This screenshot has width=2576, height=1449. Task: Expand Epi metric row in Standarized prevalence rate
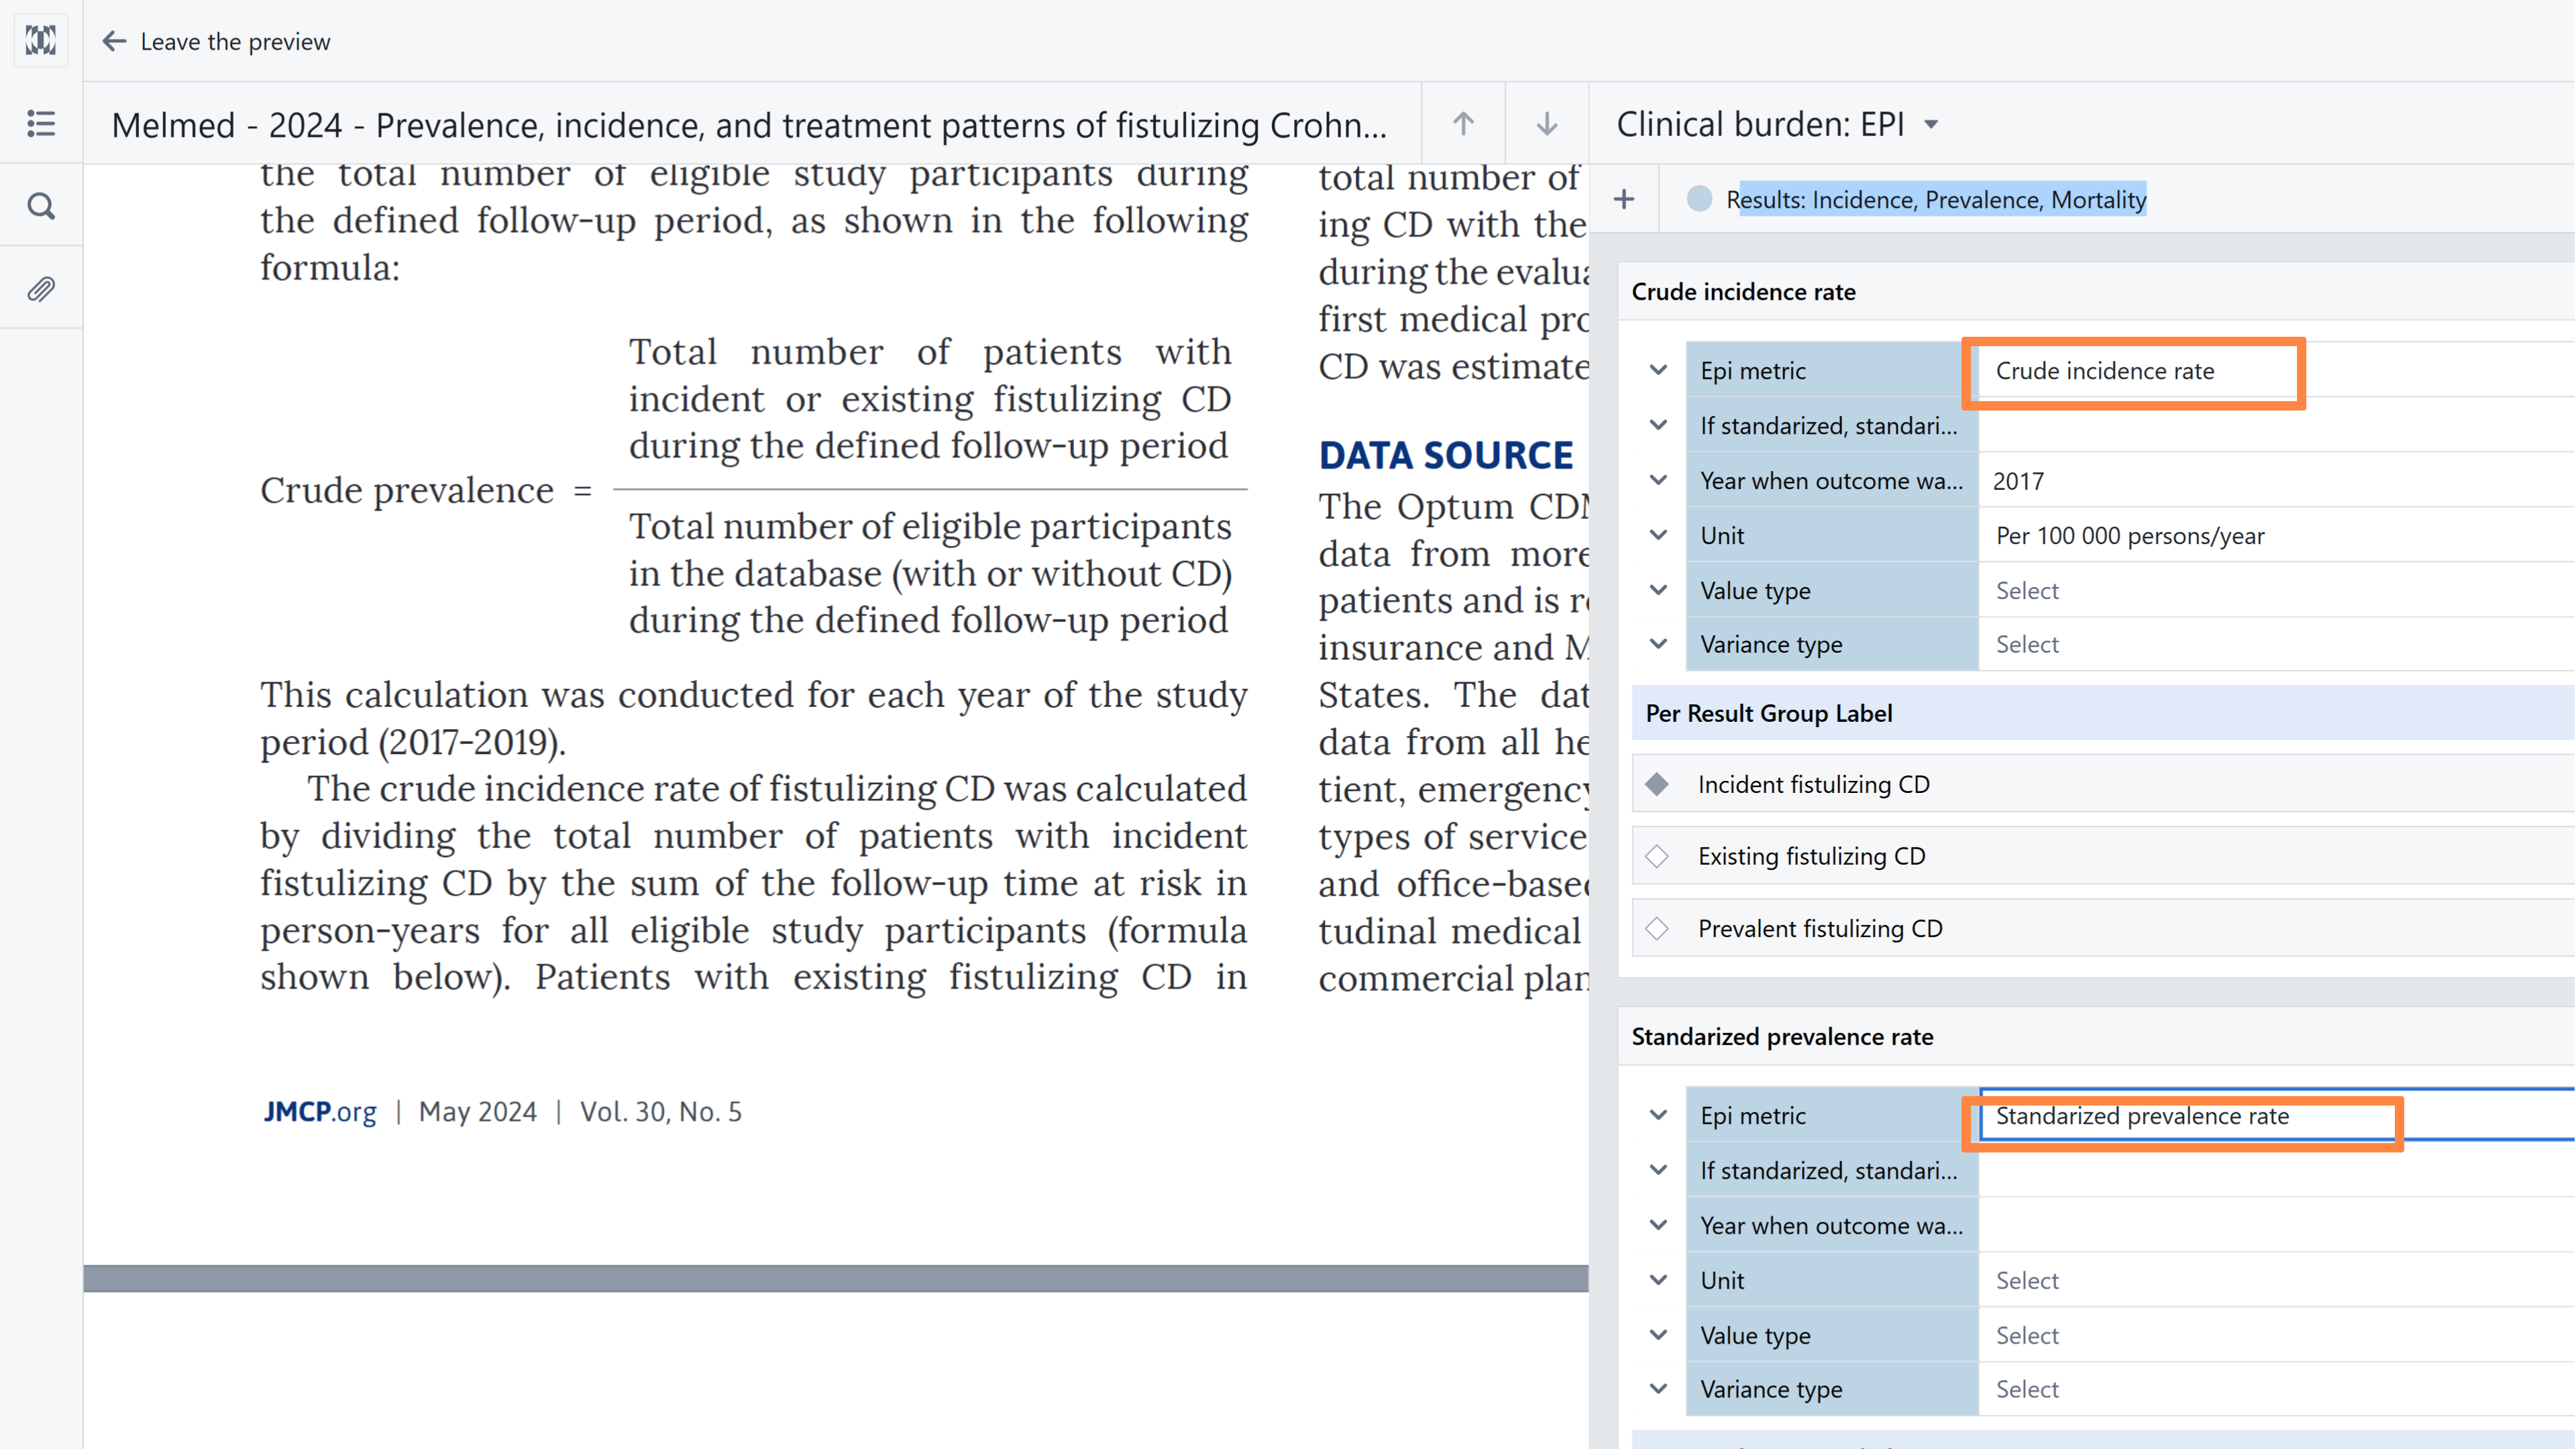(1658, 1115)
